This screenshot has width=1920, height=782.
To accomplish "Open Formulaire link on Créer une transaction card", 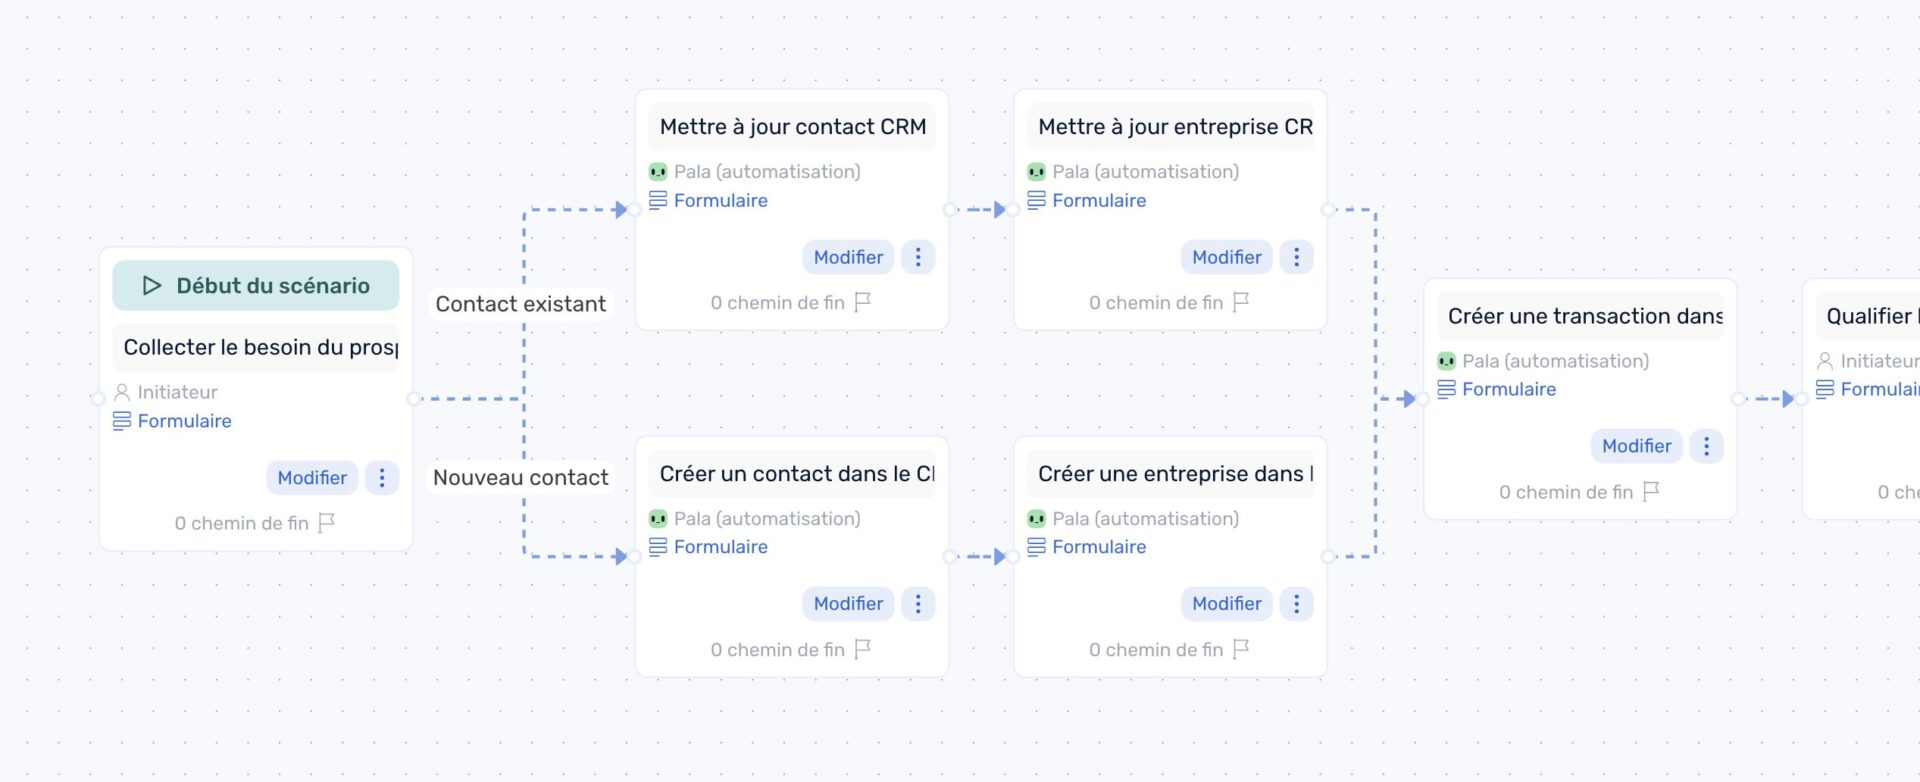I will click(1508, 389).
